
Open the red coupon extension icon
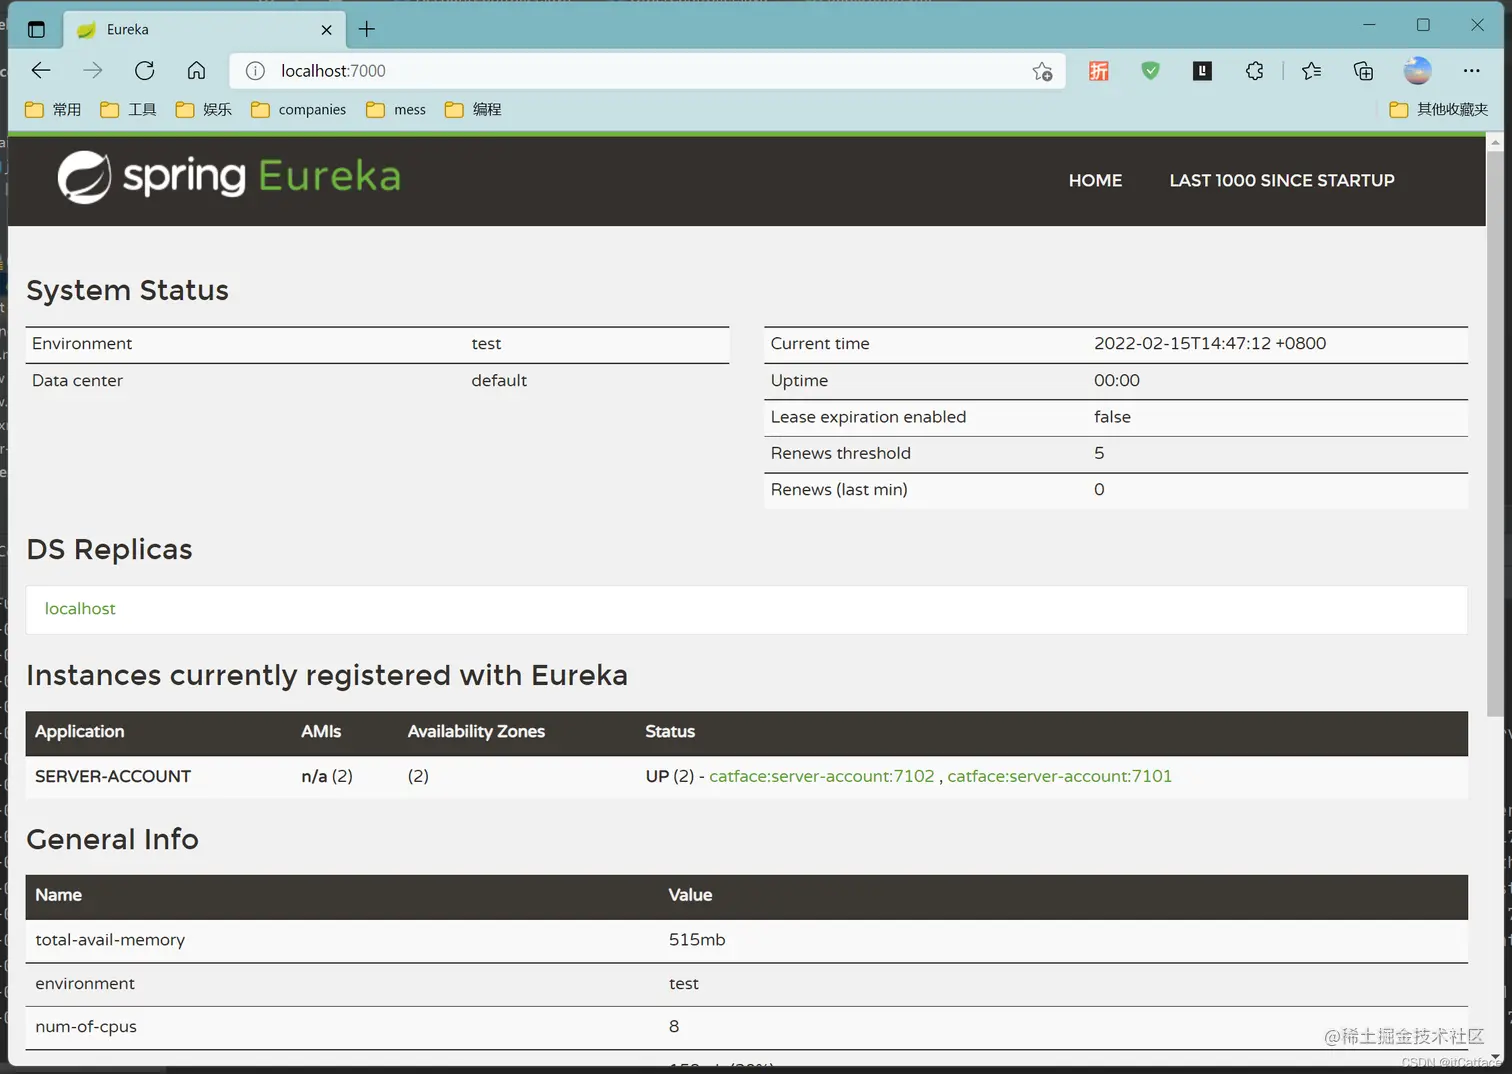click(1099, 71)
